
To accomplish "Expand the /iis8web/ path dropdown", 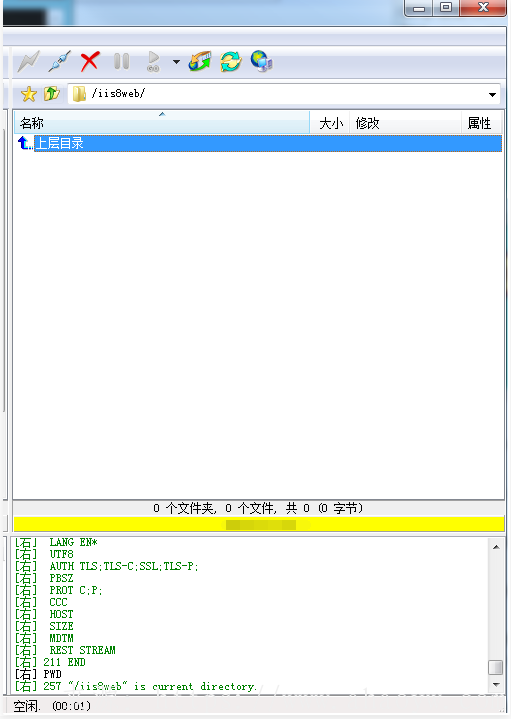I will coord(492,94).
